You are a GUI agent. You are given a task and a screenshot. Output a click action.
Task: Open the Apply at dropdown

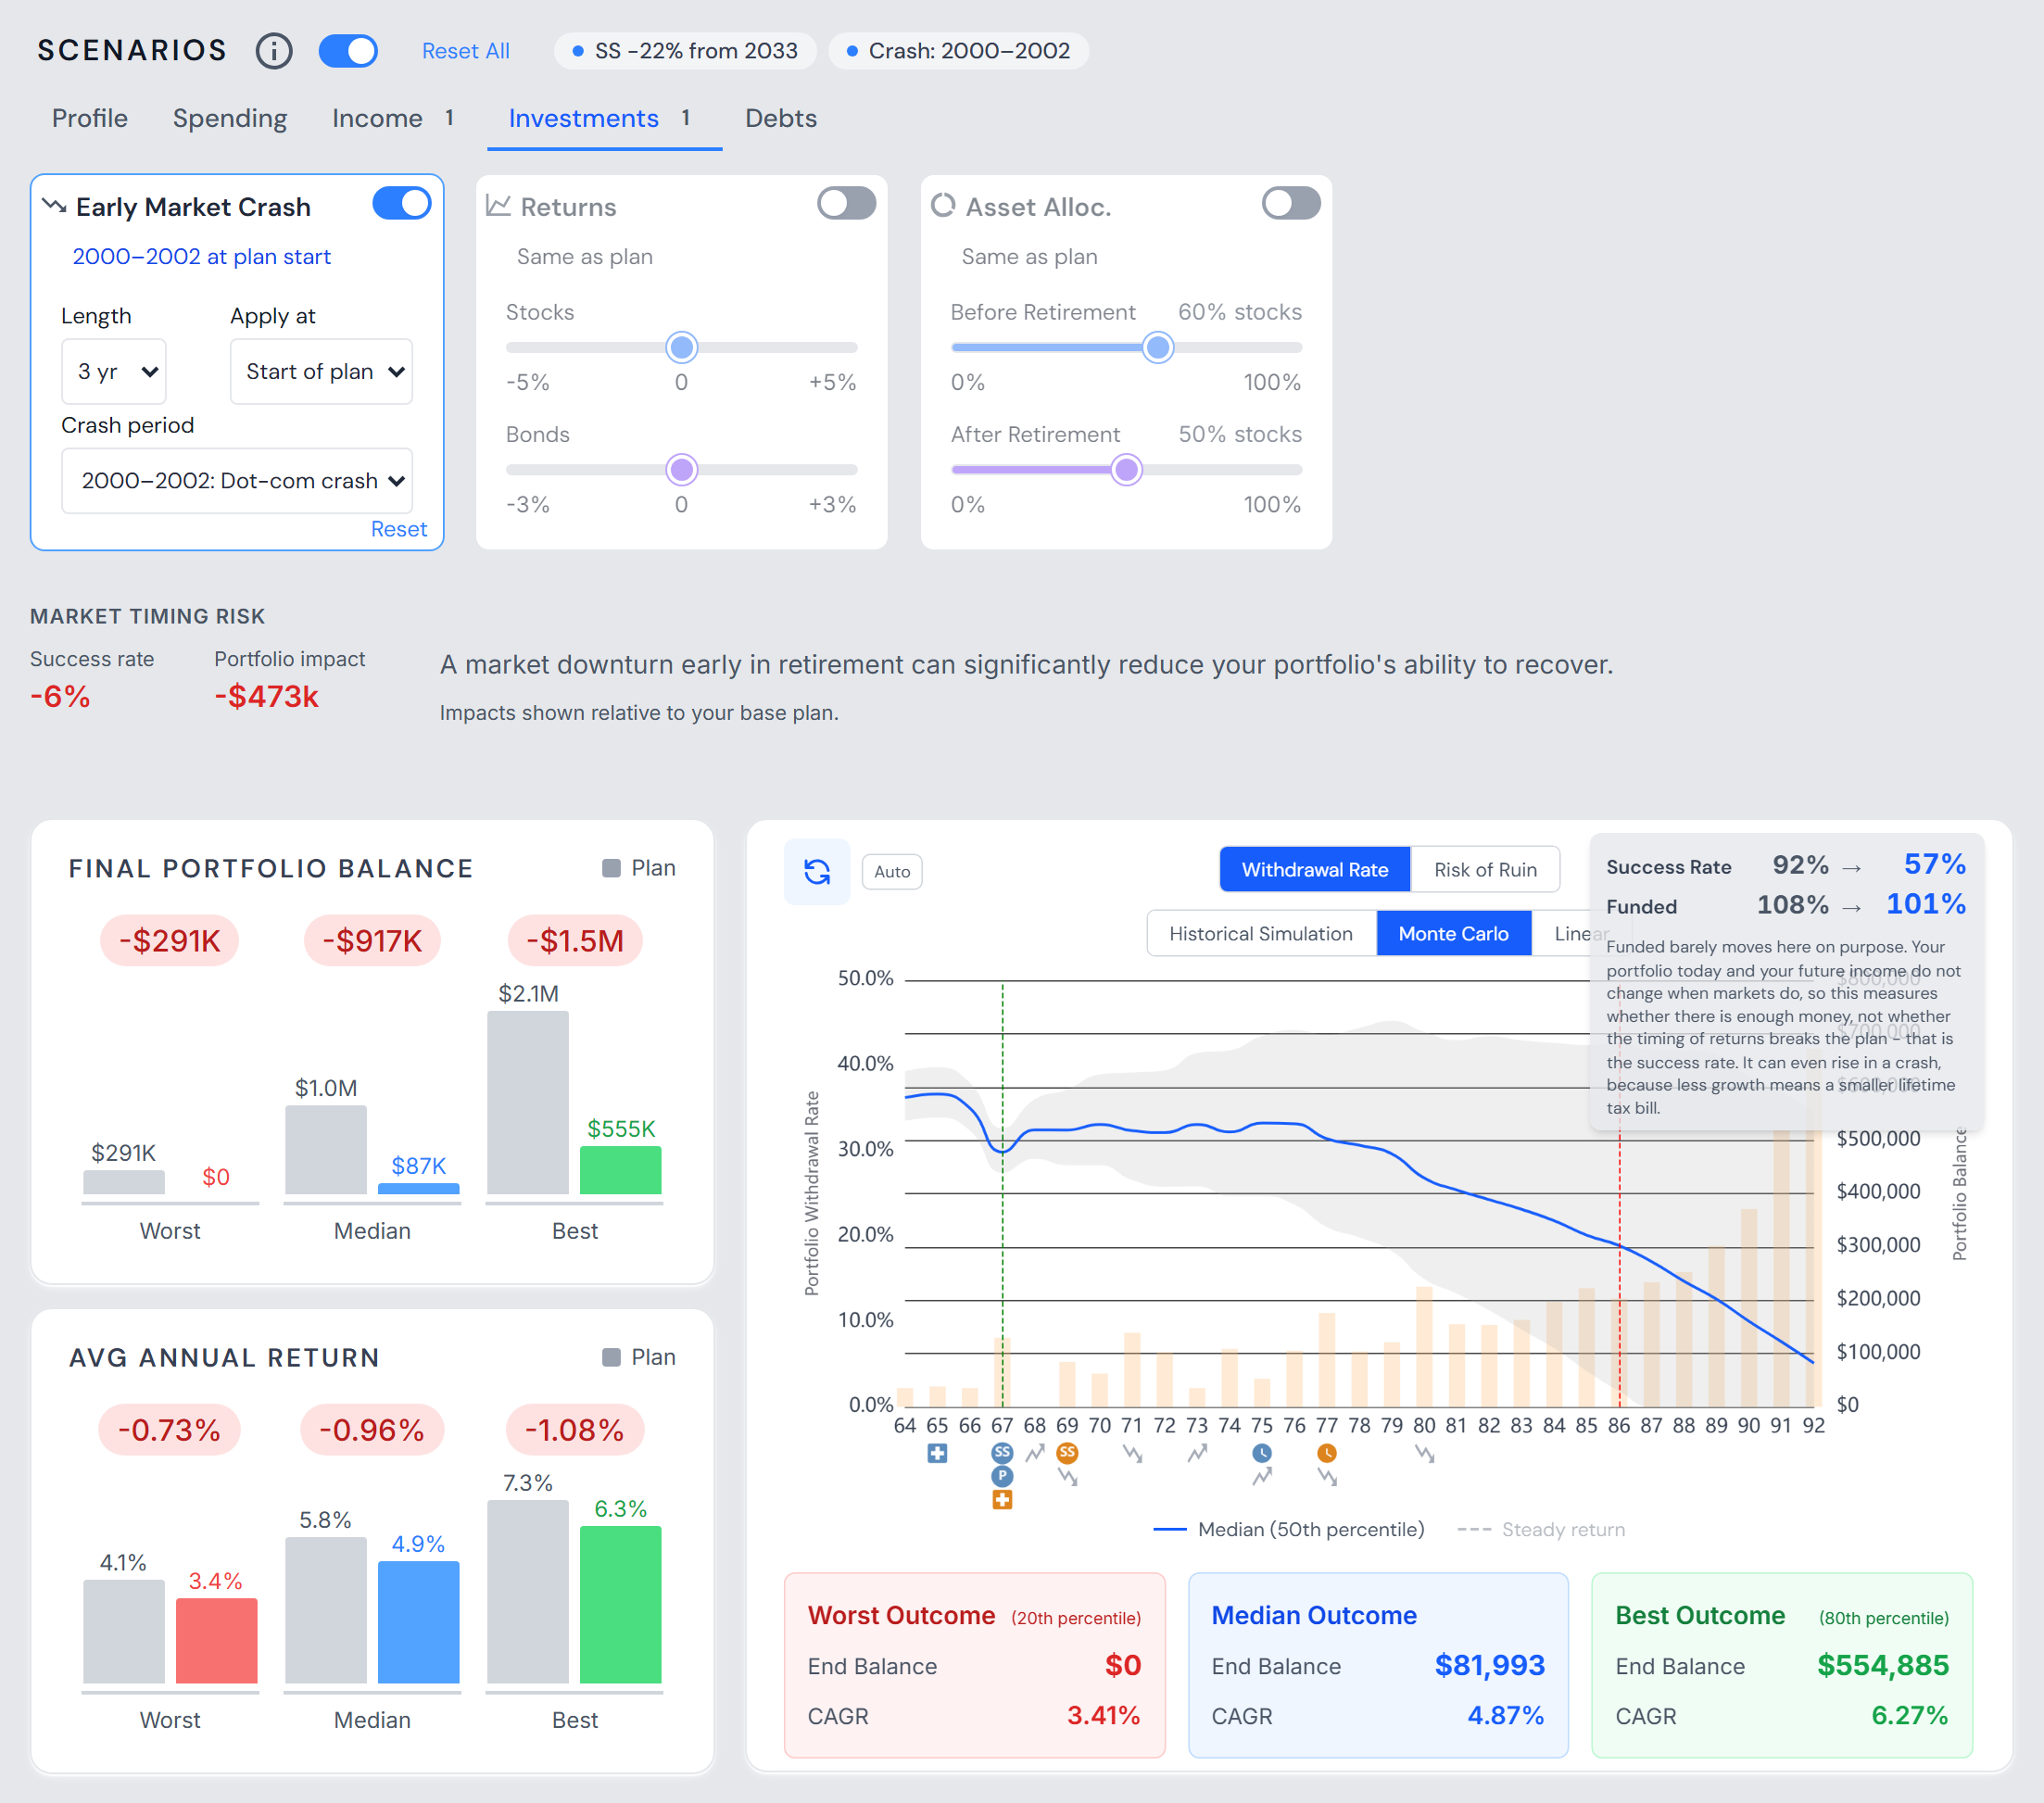pos(321,372)
